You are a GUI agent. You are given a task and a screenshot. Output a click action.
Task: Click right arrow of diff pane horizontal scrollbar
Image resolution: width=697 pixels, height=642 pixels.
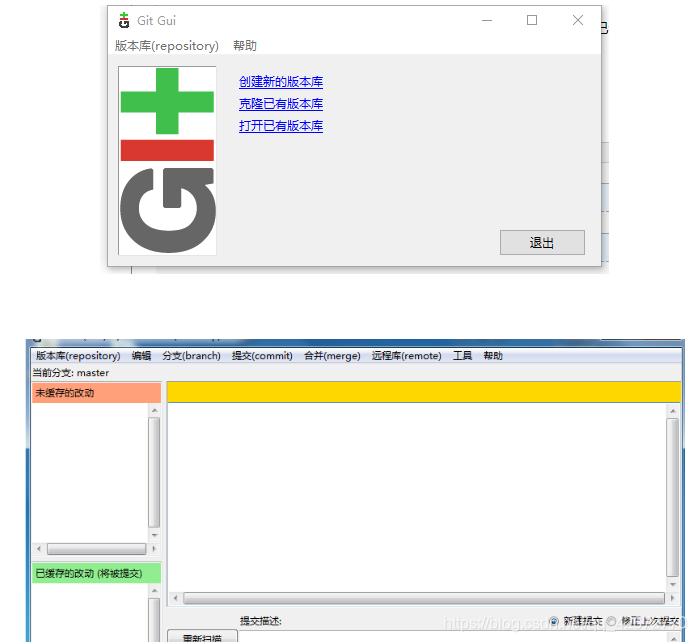(x=672, y=598)
